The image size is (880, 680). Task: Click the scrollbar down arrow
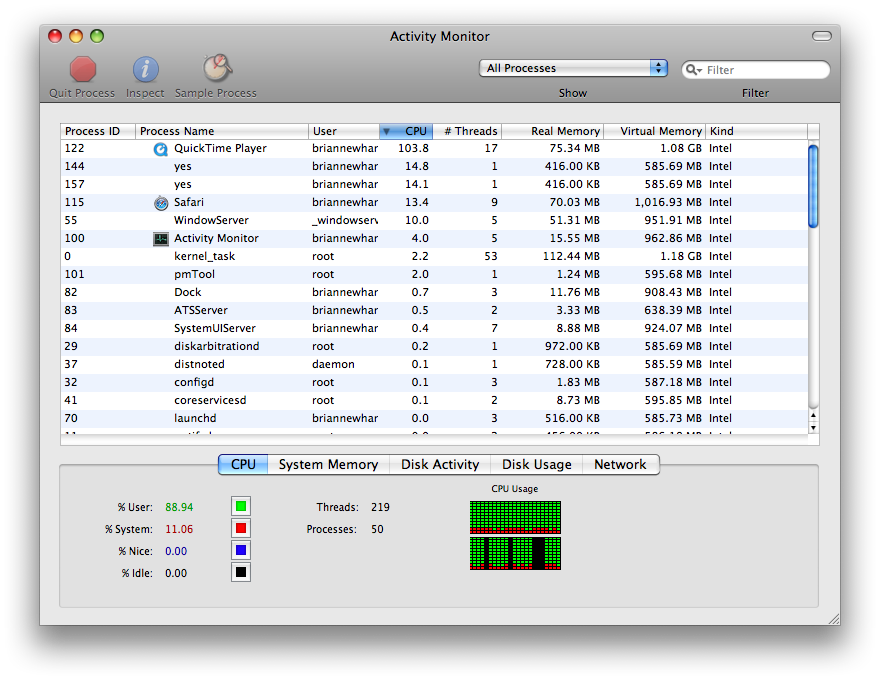click(813, 428)
